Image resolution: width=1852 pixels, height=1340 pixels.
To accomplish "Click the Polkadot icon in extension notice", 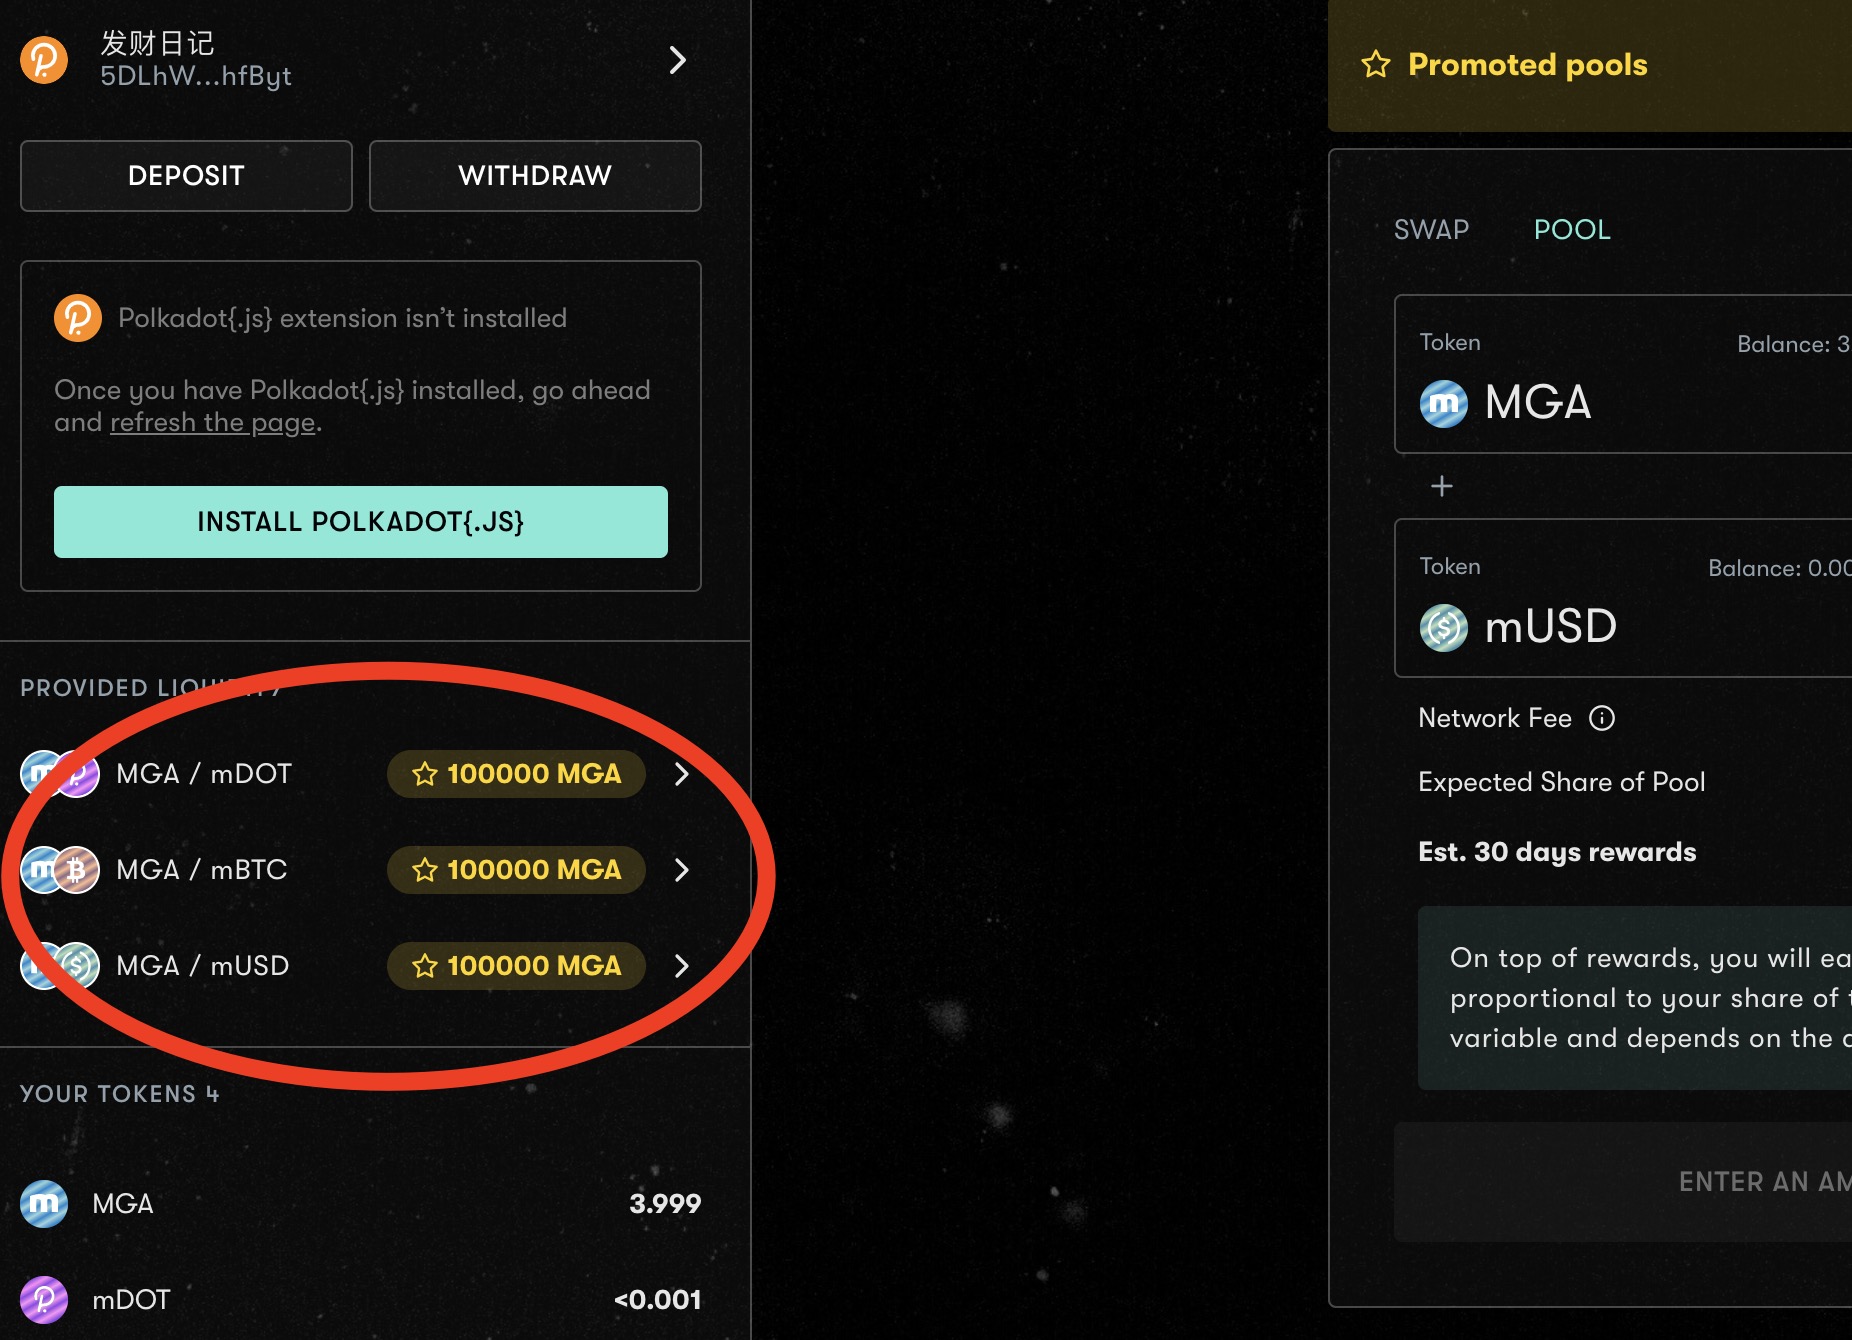I will point(78,318).
